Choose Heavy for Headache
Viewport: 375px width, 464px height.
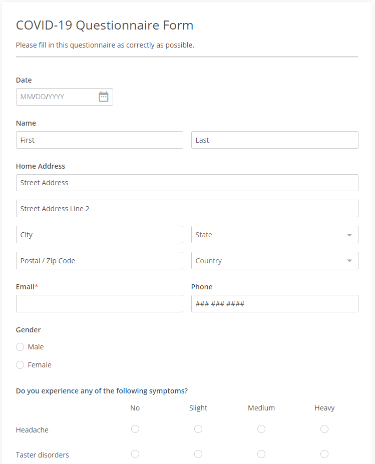[x=324, y=429]
